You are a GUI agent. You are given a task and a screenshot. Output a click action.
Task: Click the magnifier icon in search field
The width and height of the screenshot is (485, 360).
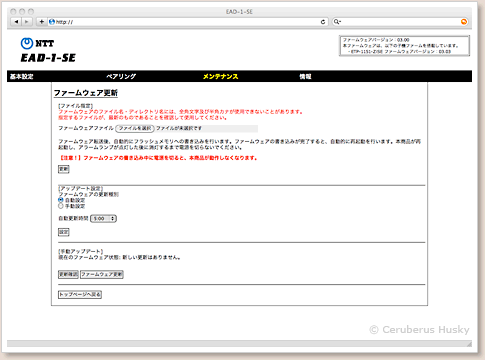point(337,22)
